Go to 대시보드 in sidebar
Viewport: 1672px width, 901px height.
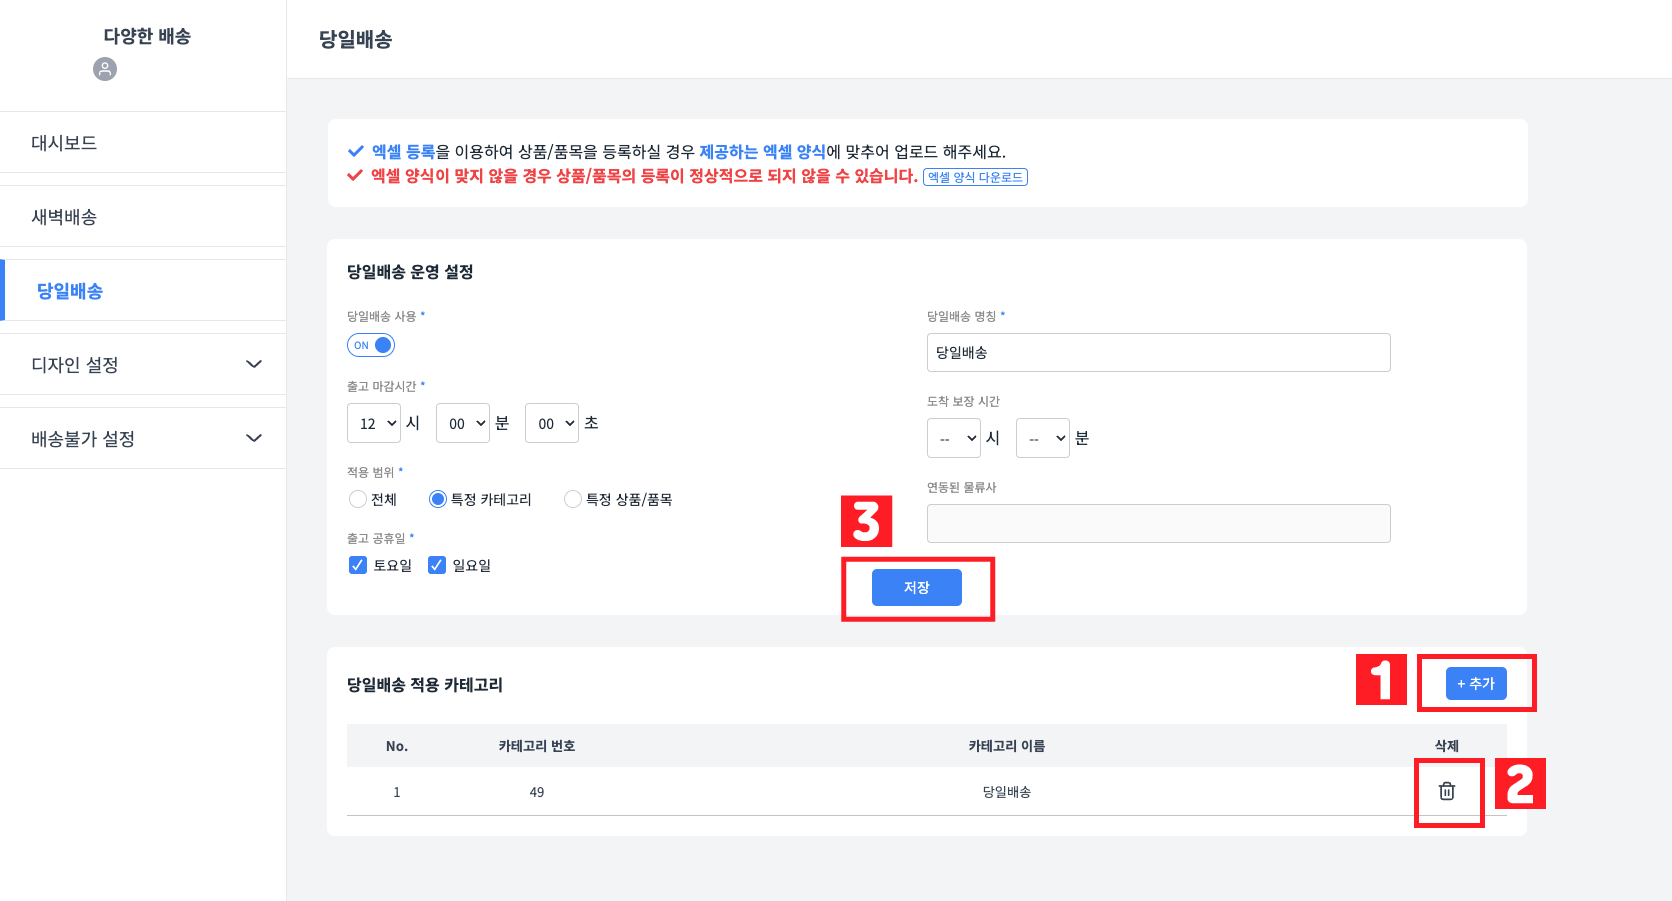click(x=64, y=143)
